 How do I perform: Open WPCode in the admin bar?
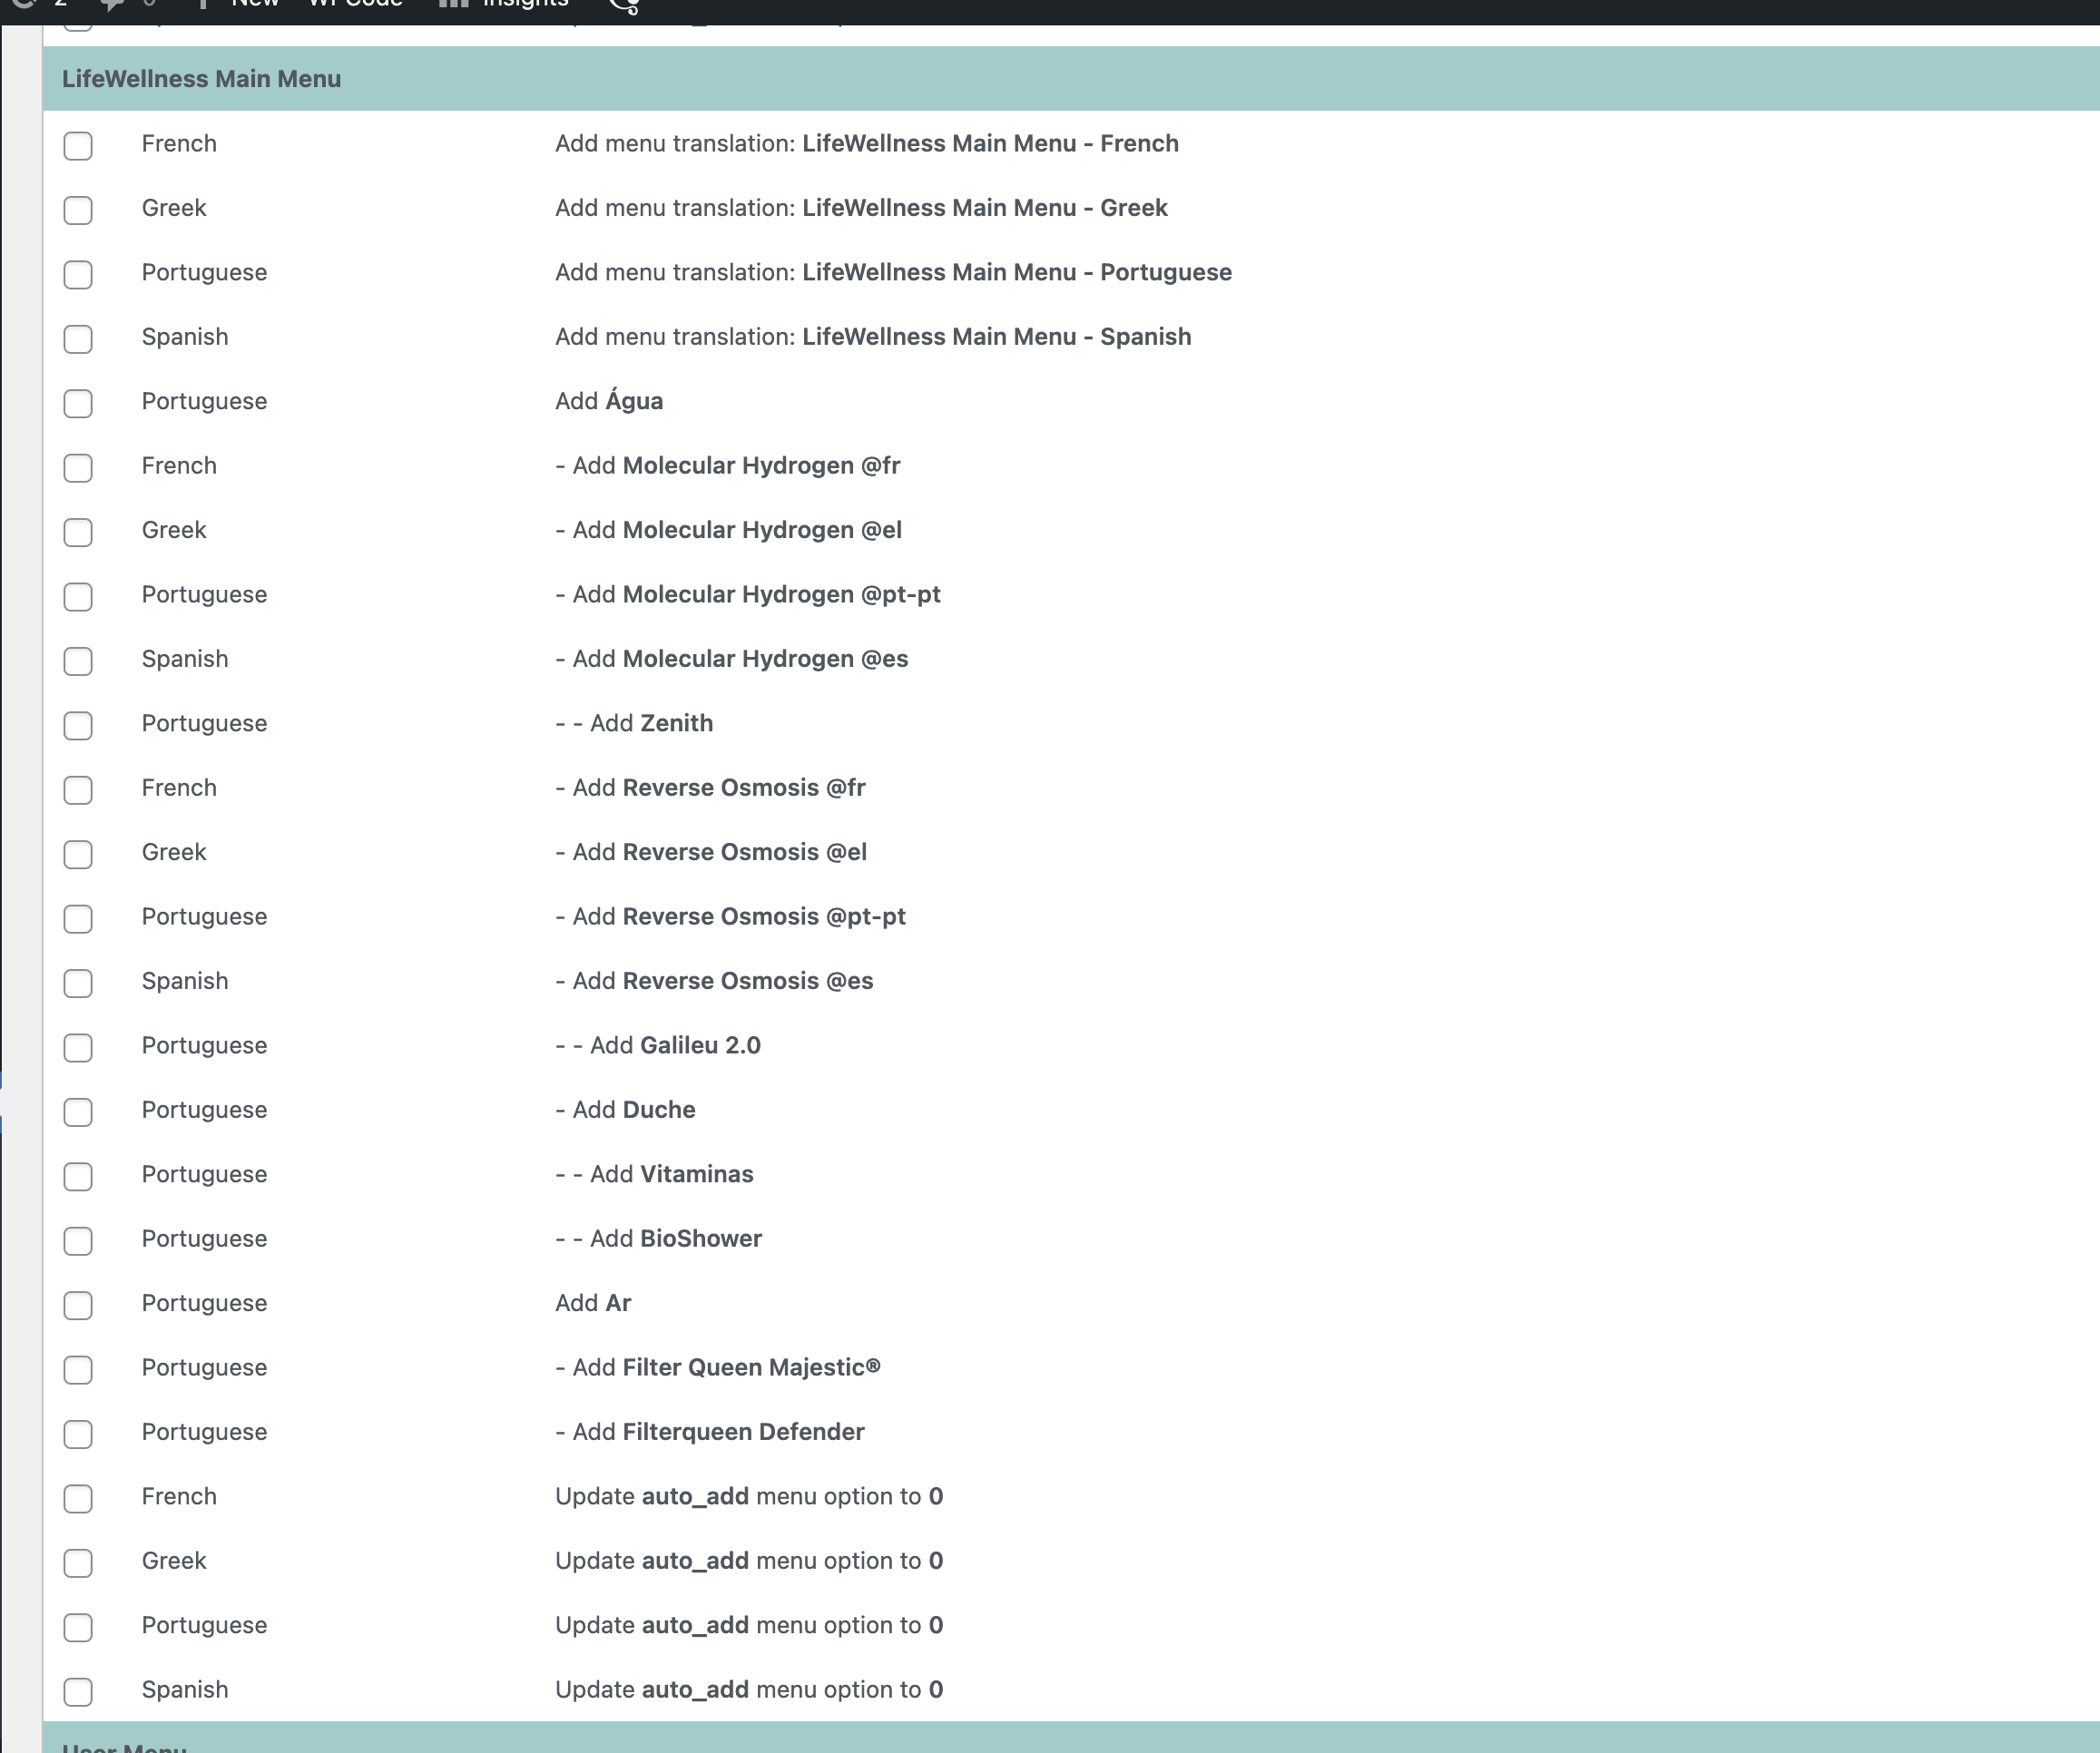pyautogui.click(x=355, y=4)
